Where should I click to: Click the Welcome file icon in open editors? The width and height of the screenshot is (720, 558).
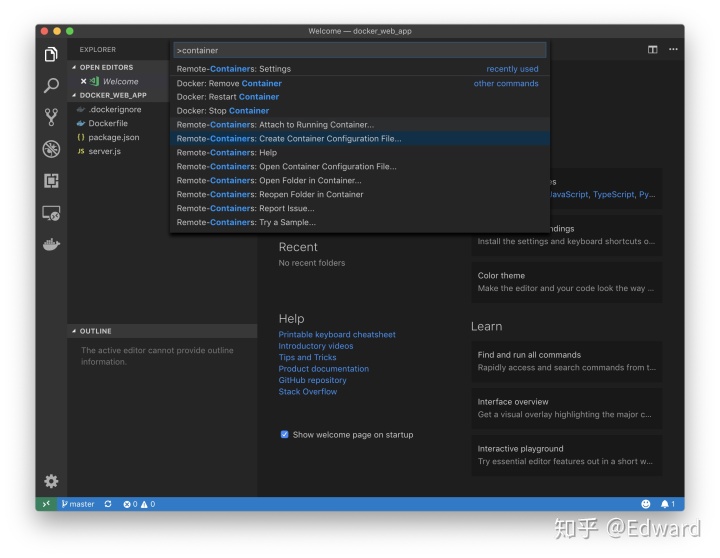coord(95,81)
